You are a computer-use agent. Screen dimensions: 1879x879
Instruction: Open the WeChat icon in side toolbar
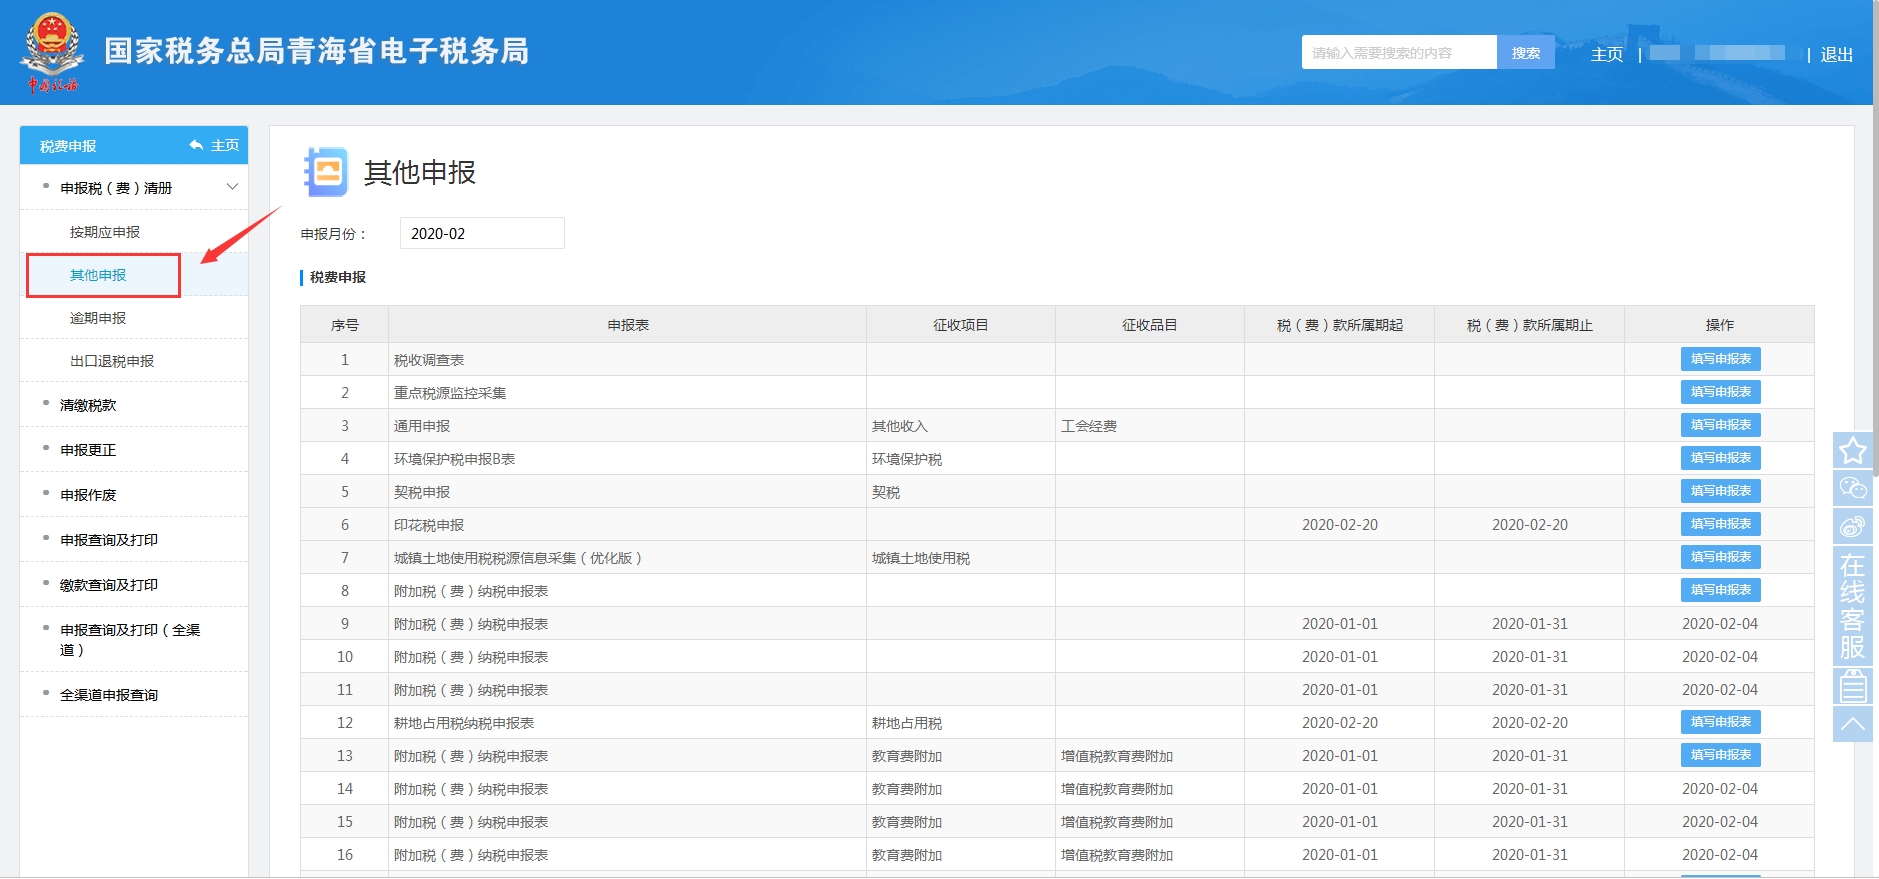click(1852, 488)
